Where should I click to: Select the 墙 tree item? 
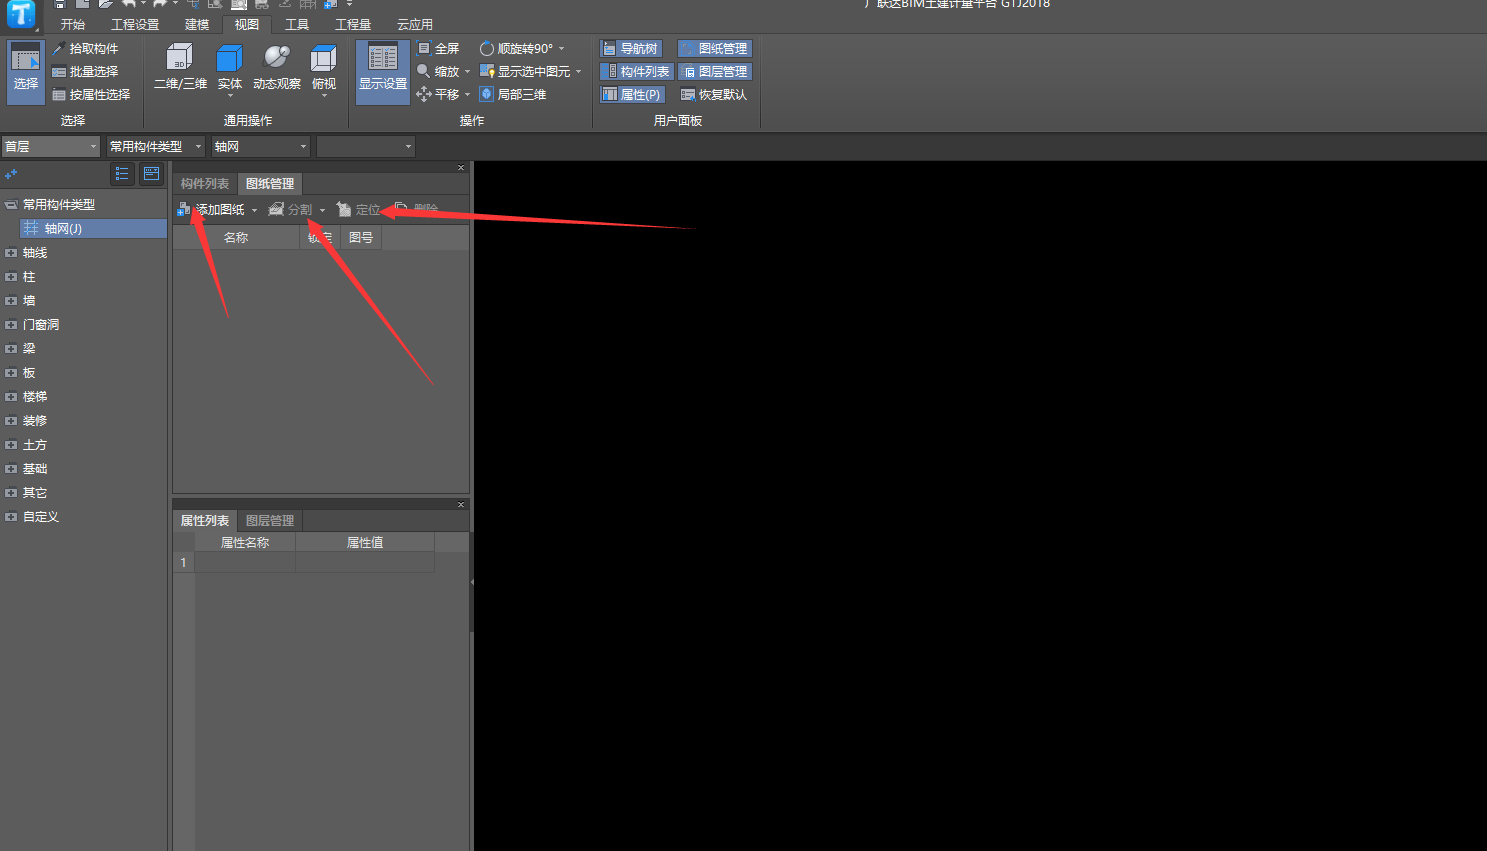(x=29, y=301)
